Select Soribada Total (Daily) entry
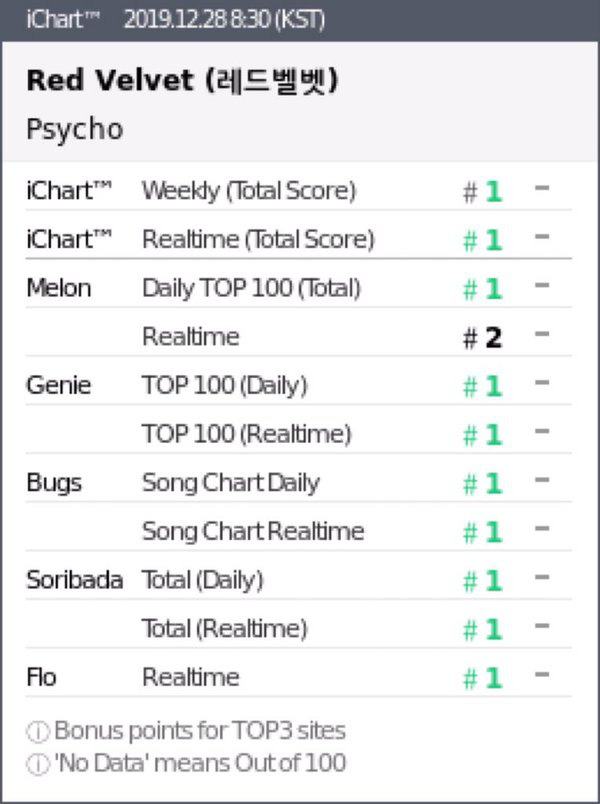Screen dimensions: 600x804 click(298, 580)
